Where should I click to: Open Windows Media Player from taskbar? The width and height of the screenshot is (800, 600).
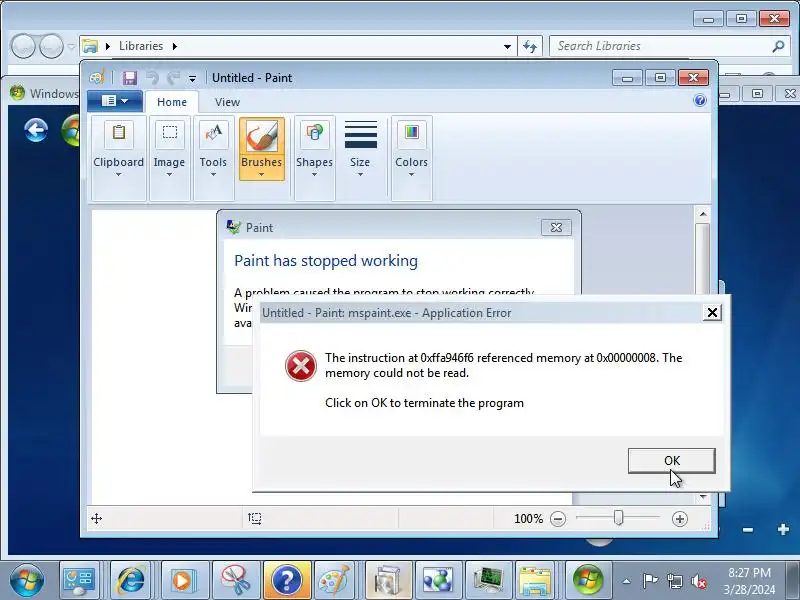click(x=183, y=580)
